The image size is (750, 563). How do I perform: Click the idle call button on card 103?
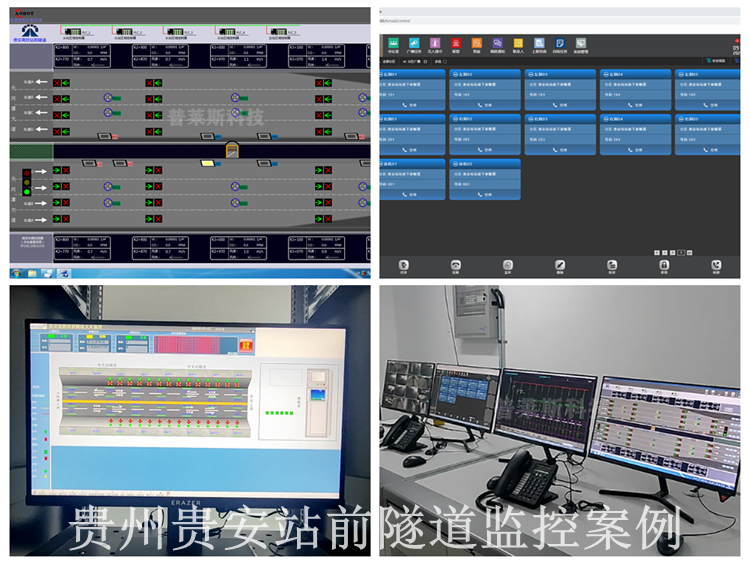[x=560, y=105]
